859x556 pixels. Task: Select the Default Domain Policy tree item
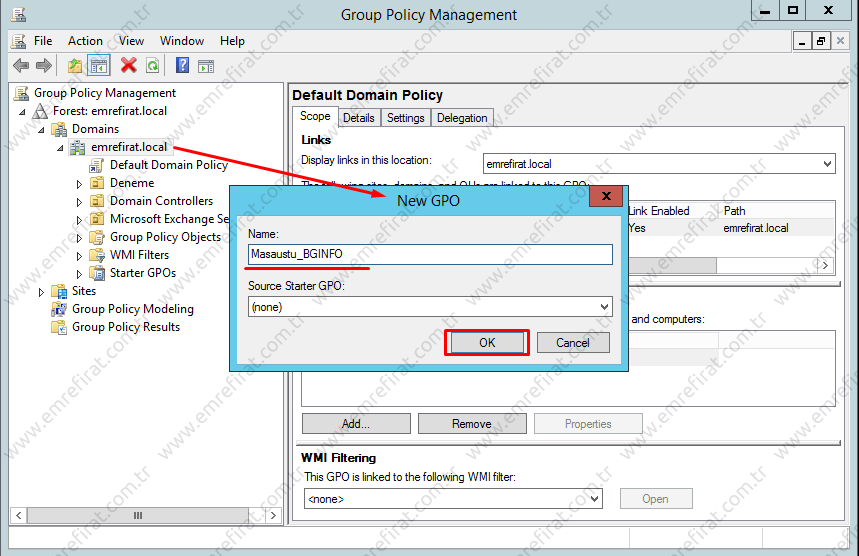coord(168,165)
